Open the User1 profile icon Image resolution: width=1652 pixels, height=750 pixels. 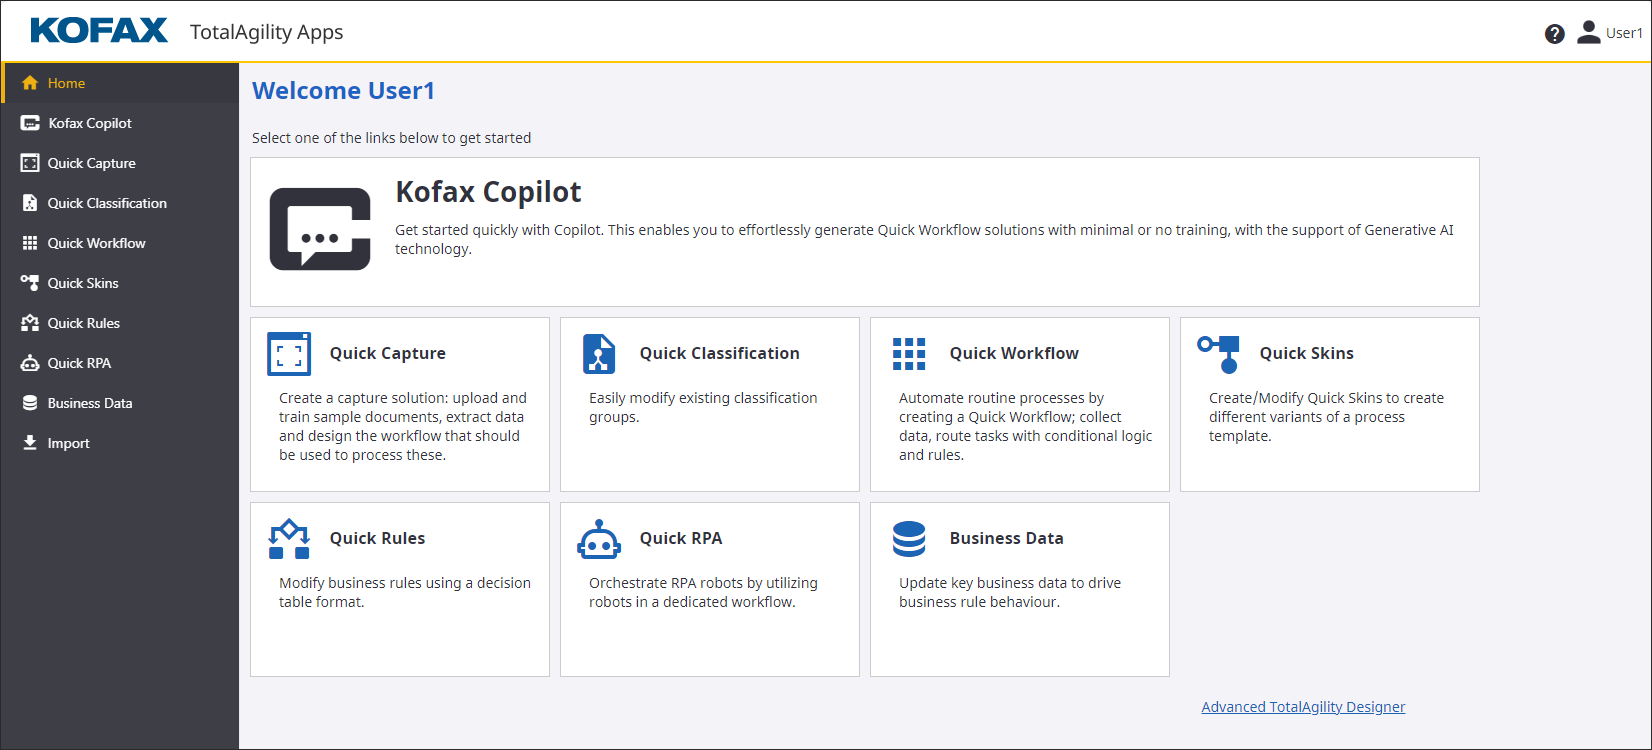pyautogui.click(x=1588, y=33)
